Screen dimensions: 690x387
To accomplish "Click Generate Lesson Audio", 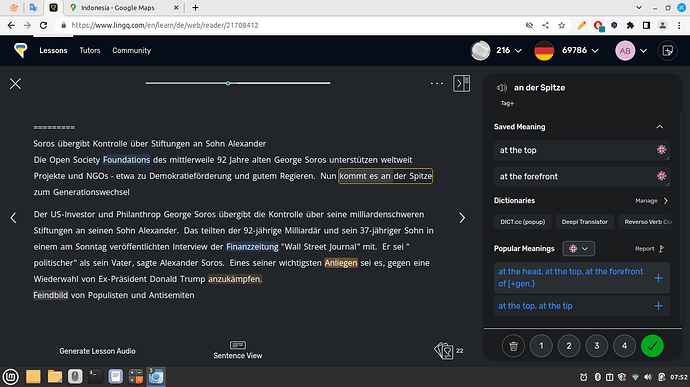I will pos(97,351).
